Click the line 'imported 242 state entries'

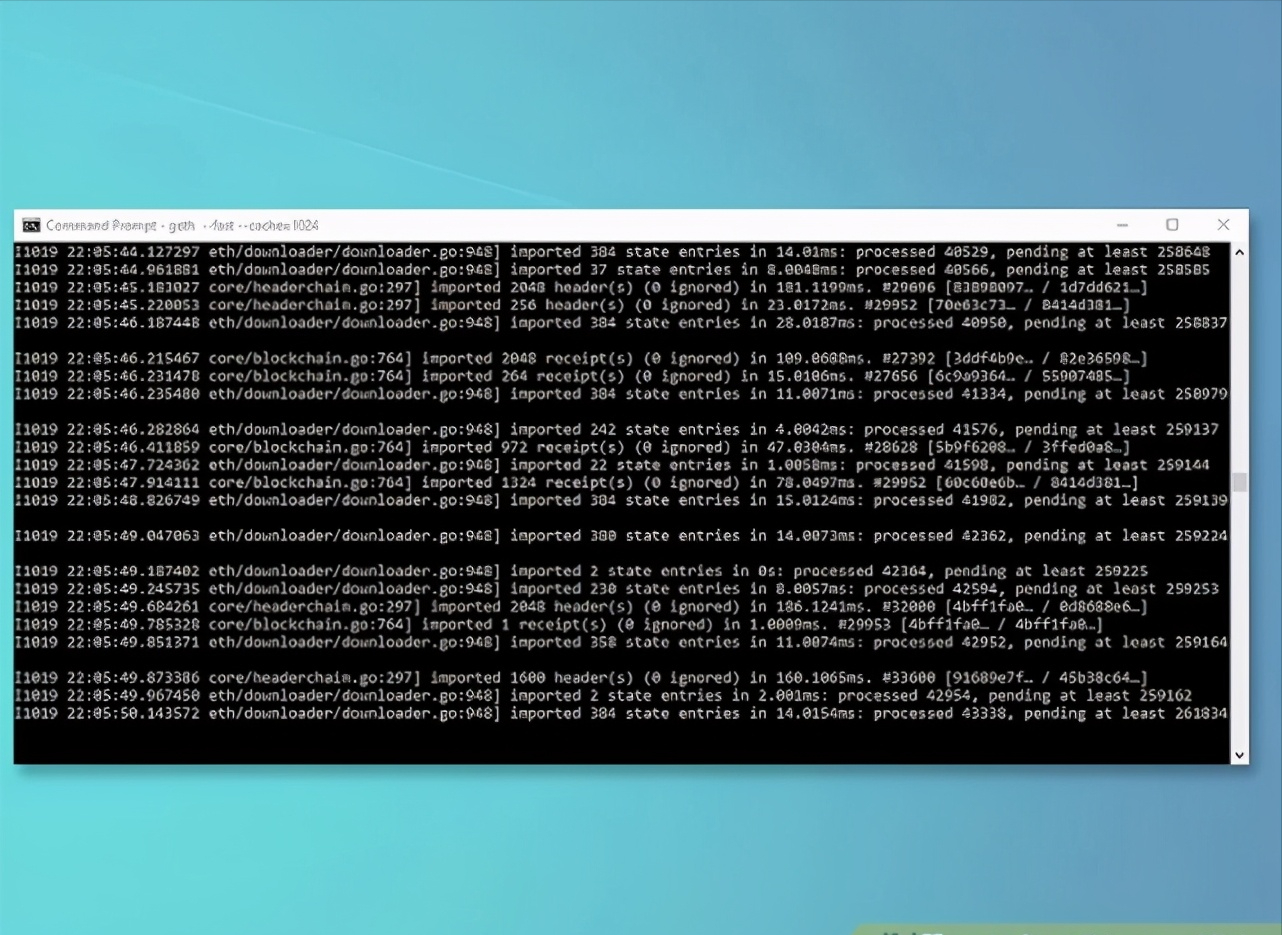(x=618, y=429)
